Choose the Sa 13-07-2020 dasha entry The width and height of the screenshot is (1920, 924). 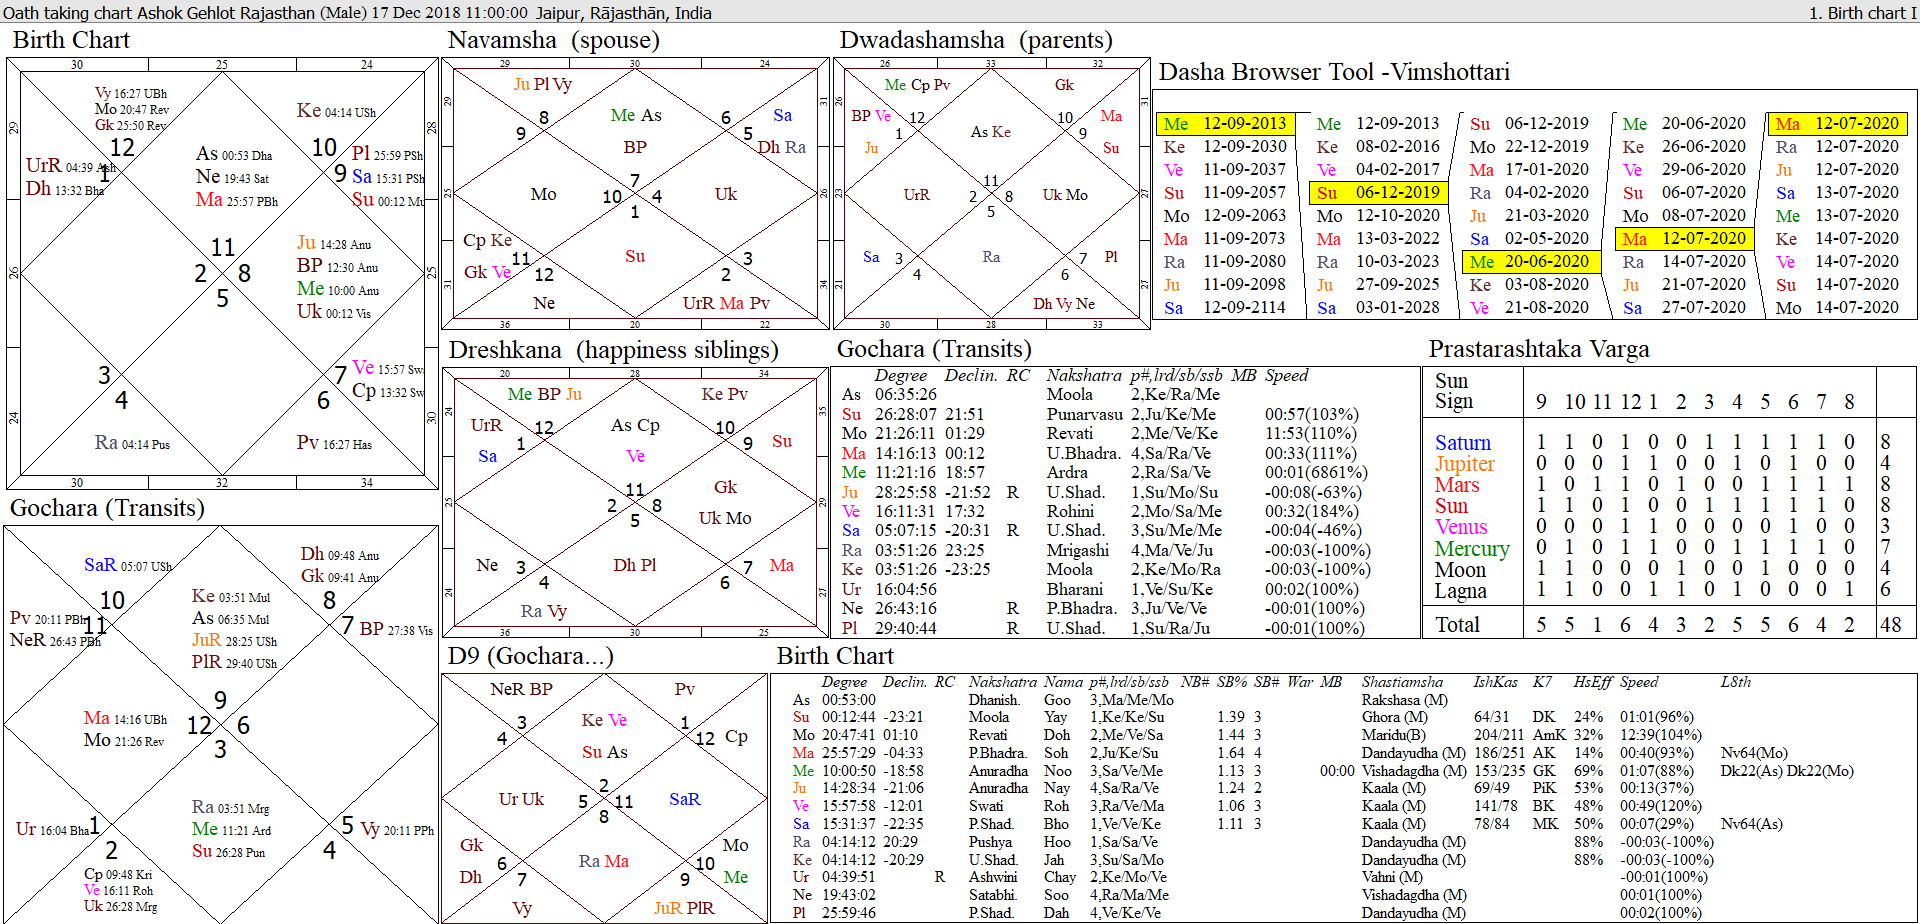[x=1837, y=192]
